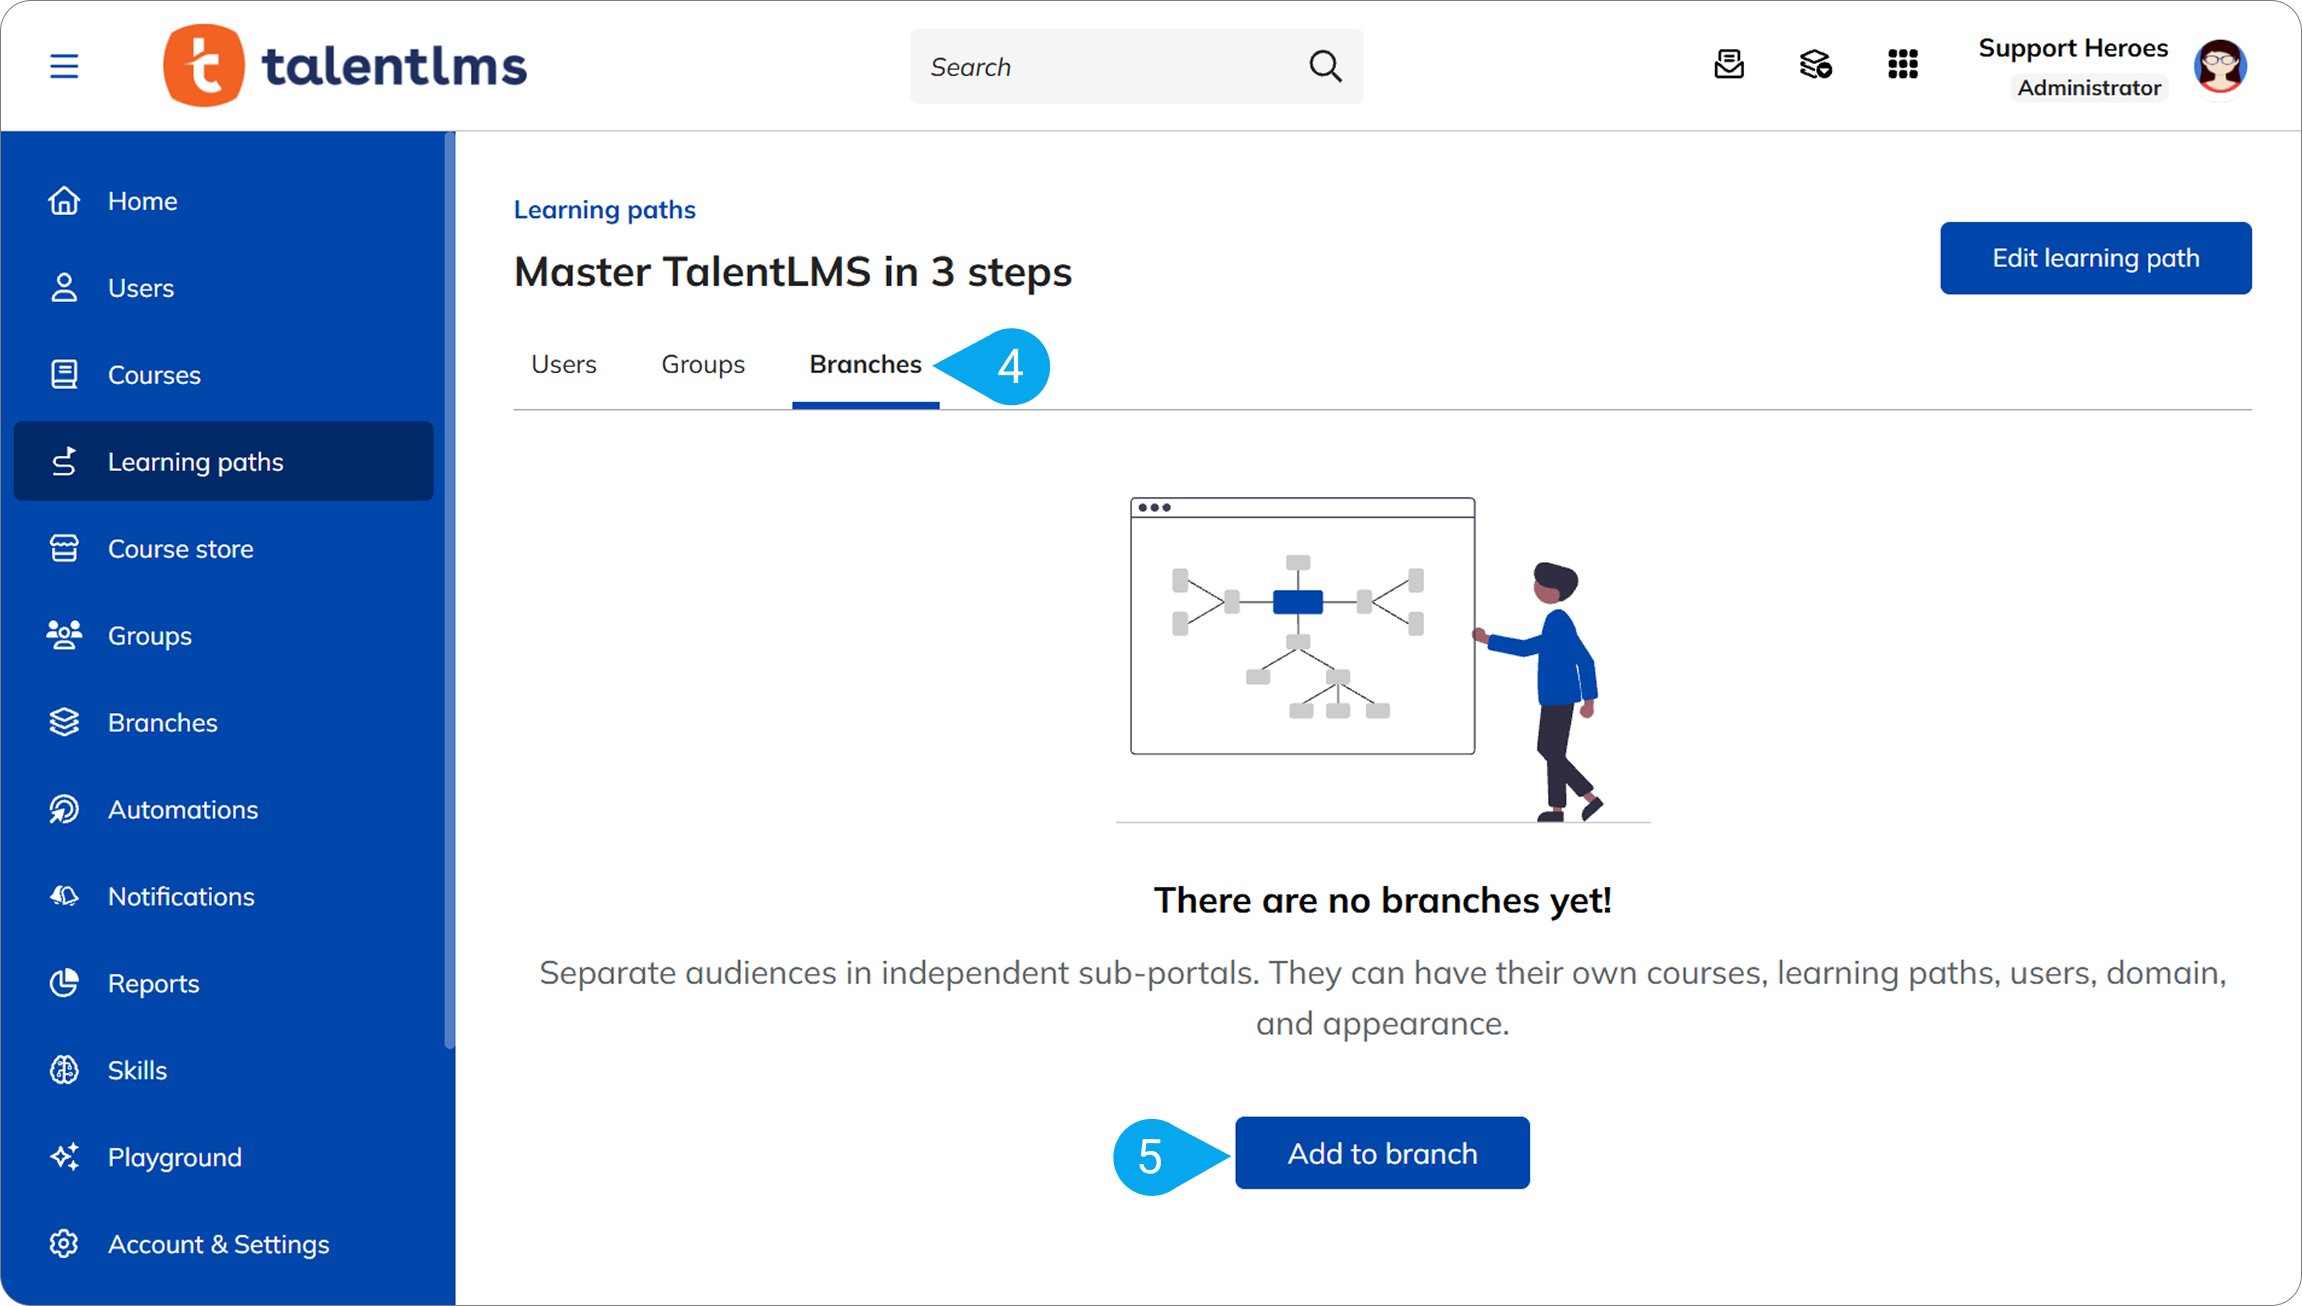The height and width of the screenshot is (1306, 2302).
Task: Open Groups in the sidebar menu
Action: coord(224,635)
